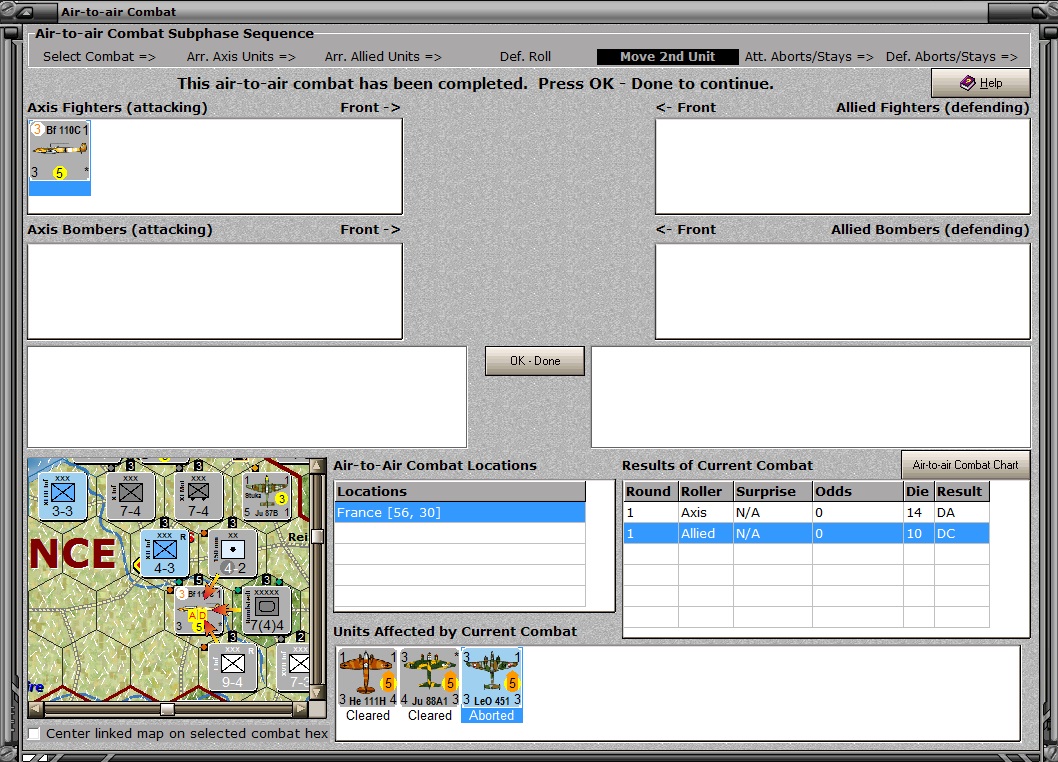The image size is (1058, 762).
Task: Select the Arr. Allied Units subphase
Action: coord(383,57)
